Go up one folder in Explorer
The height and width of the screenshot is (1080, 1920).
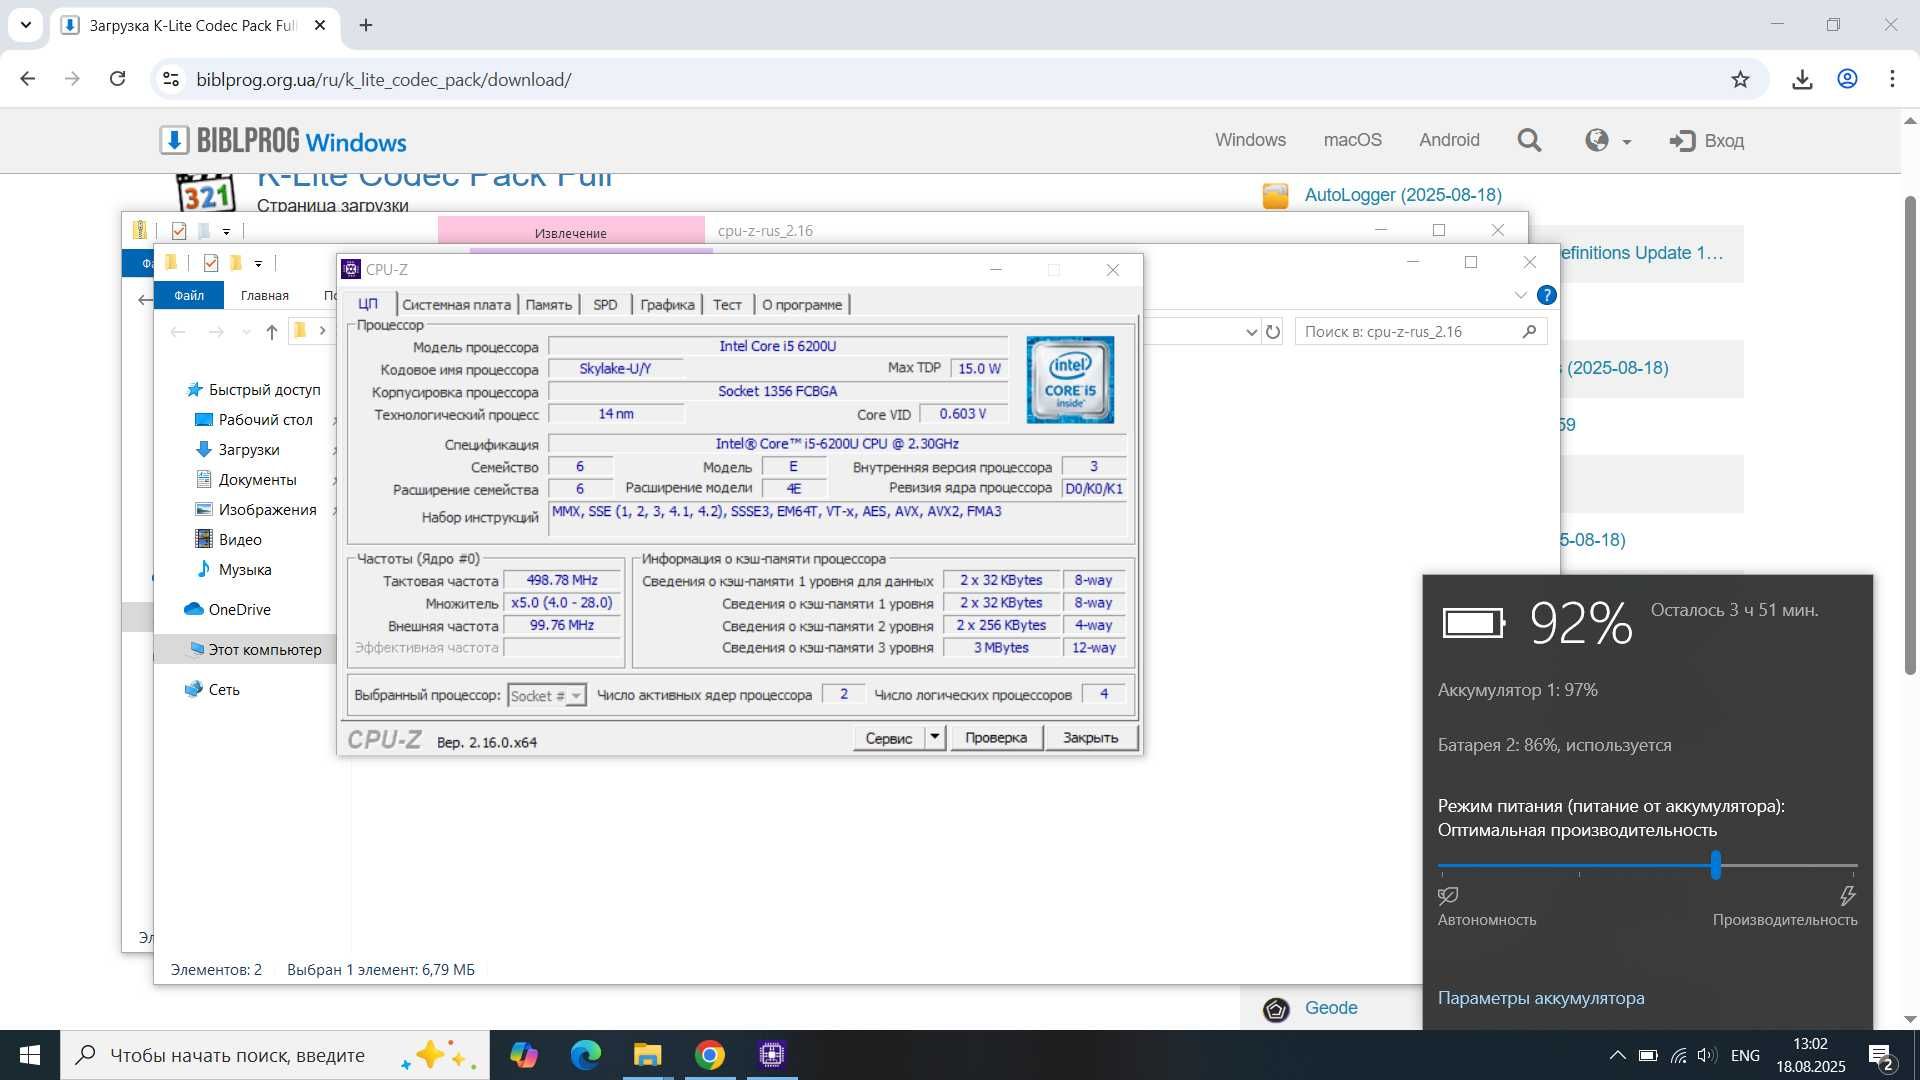272,332
